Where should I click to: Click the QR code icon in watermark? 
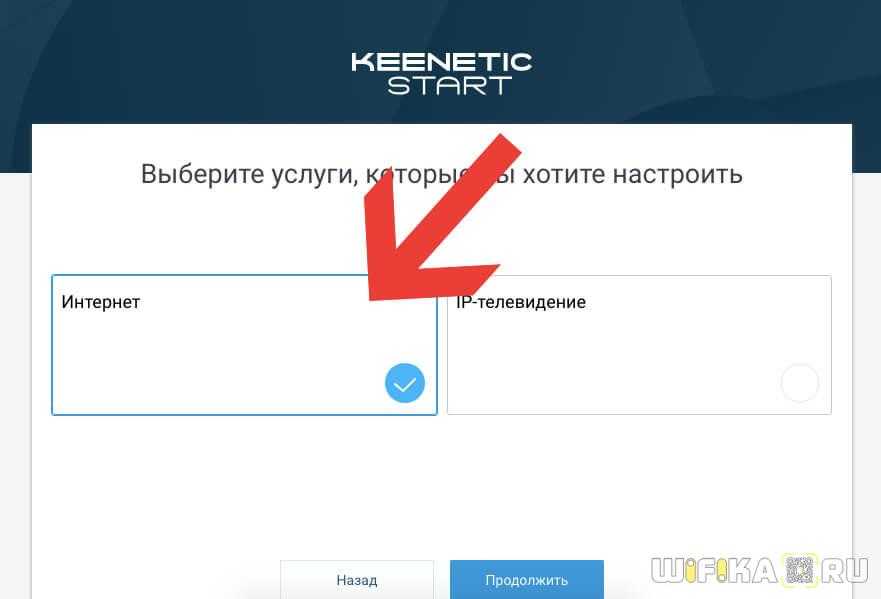(800, 570)
